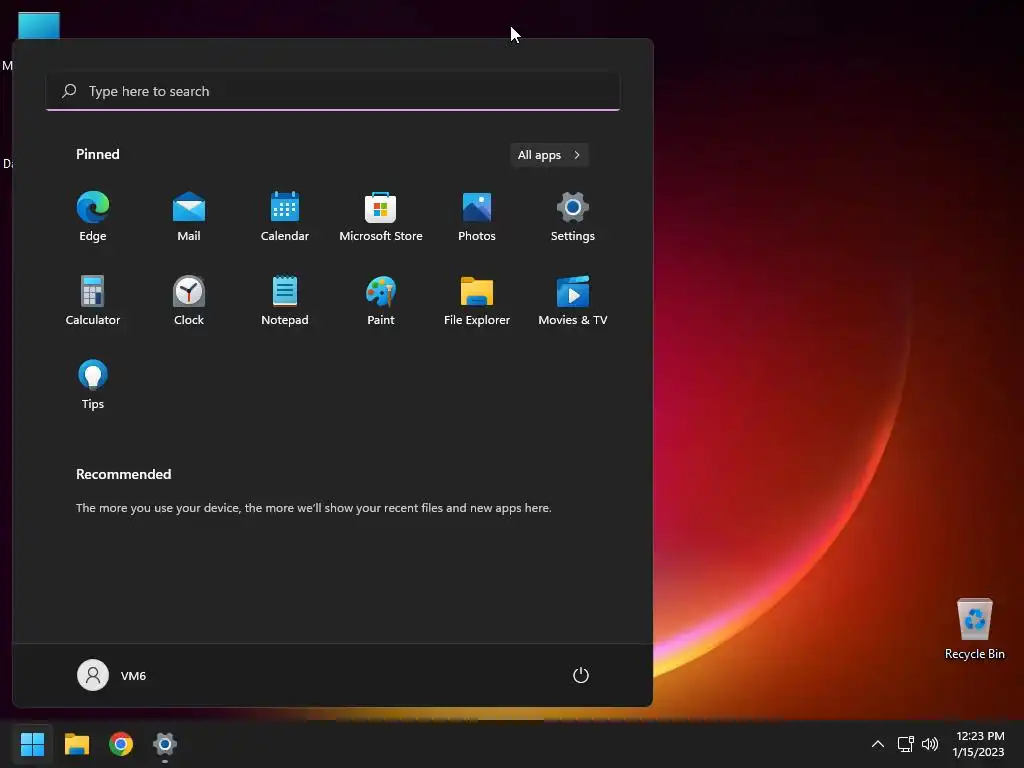Open File Explorer from pinned apps
This screenshot has height=768, width=1024.
pyautogui.click(x=477, y=300)
